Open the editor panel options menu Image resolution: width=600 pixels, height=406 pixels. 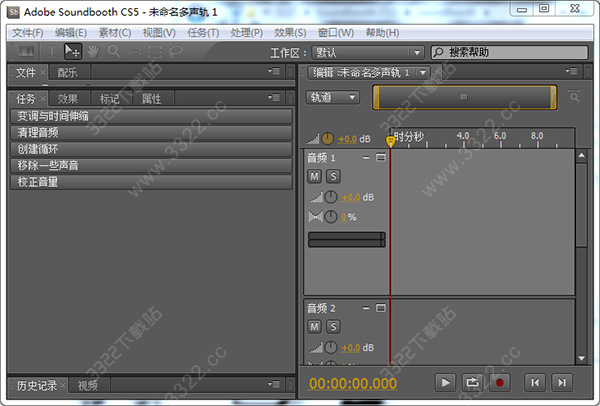pos(572,71)
